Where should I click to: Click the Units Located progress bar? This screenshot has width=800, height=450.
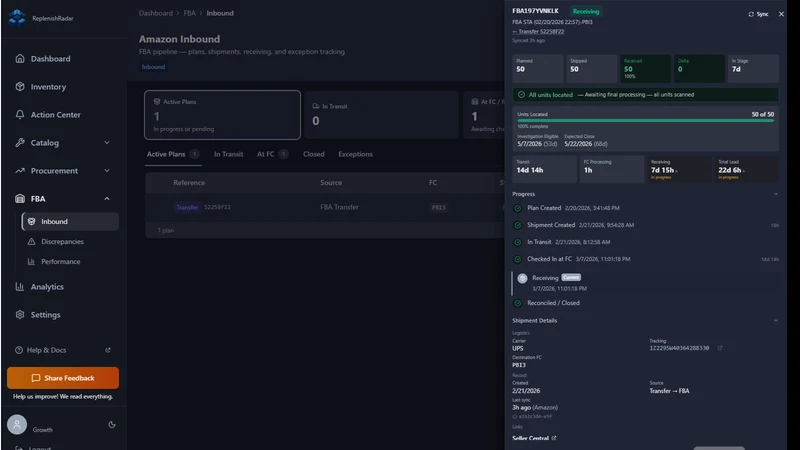pos(645,121)
